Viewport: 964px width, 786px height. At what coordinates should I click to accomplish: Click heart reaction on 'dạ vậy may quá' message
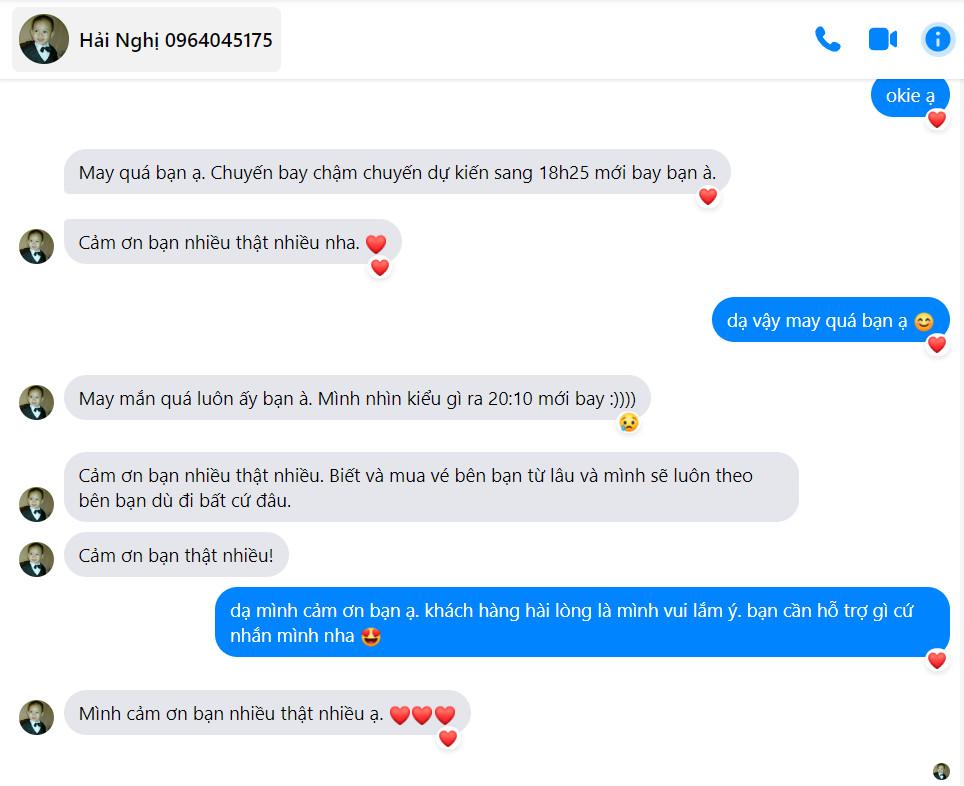pyautogui.click(x=936, y=344)
